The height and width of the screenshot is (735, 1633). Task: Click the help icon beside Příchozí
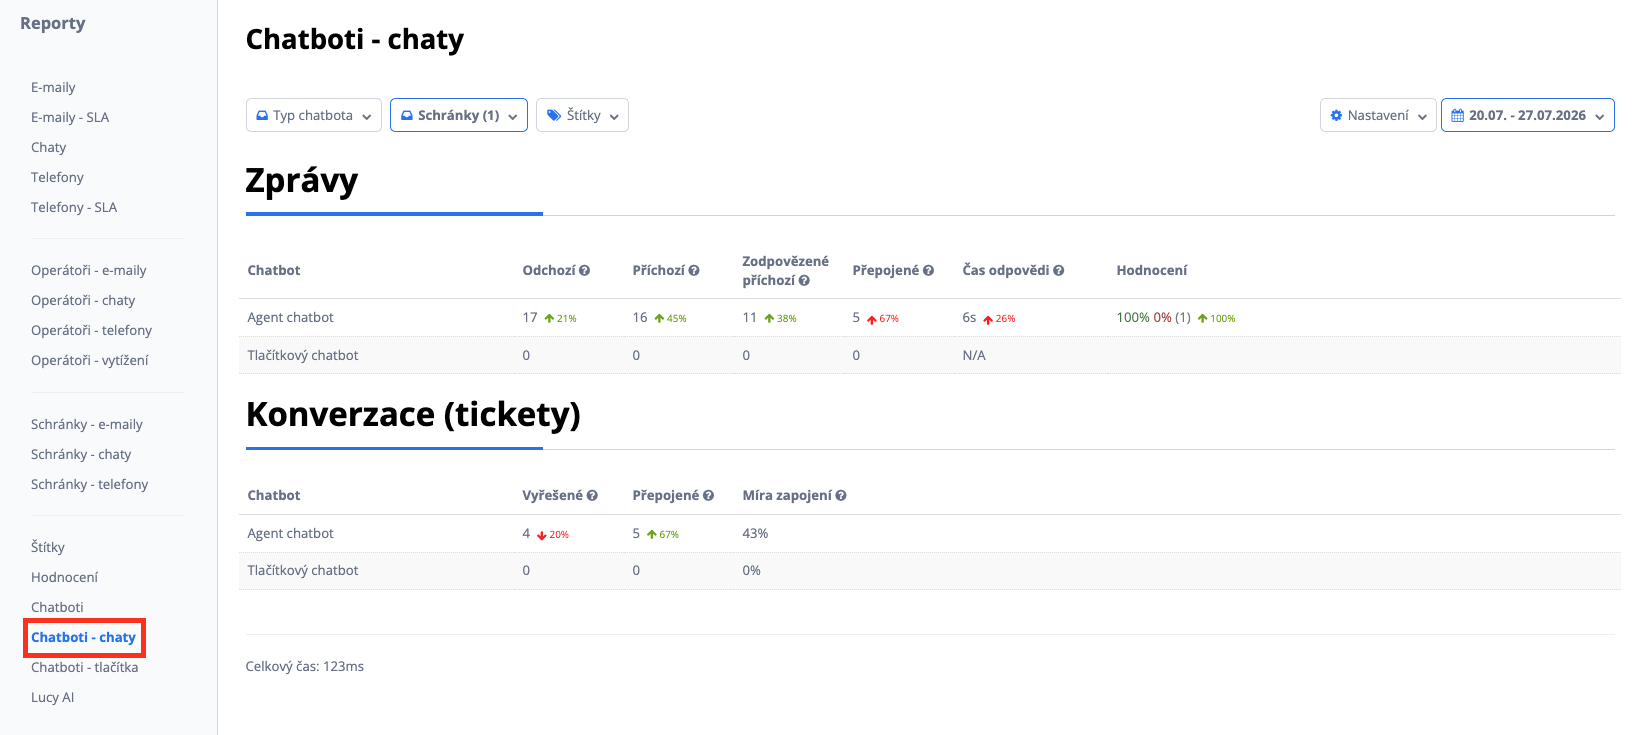[x=694, y=270]
